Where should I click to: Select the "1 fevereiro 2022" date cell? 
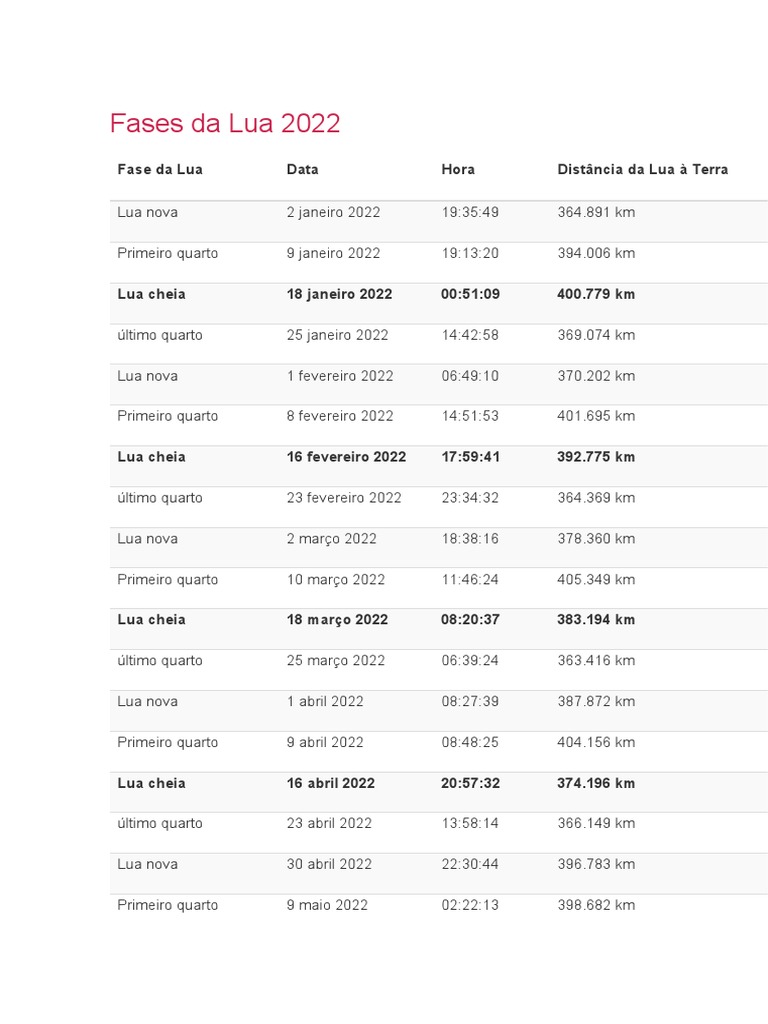340,376
